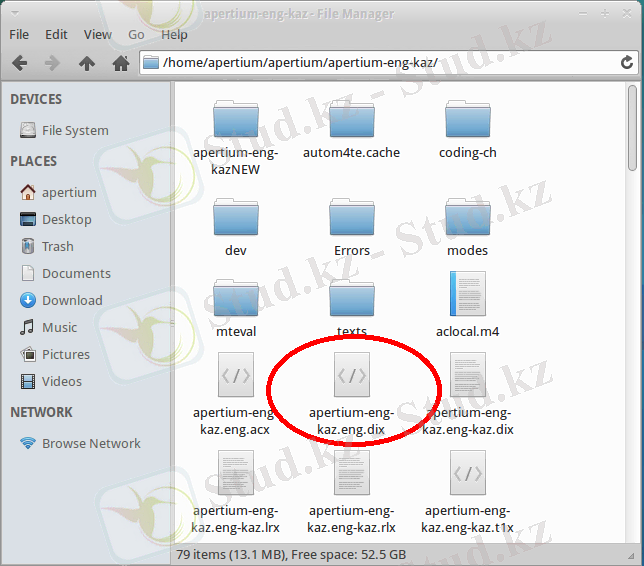Viewport: 644px width, 566px height.
Task: Select the mteval folder icon
Action: point(236,298)
